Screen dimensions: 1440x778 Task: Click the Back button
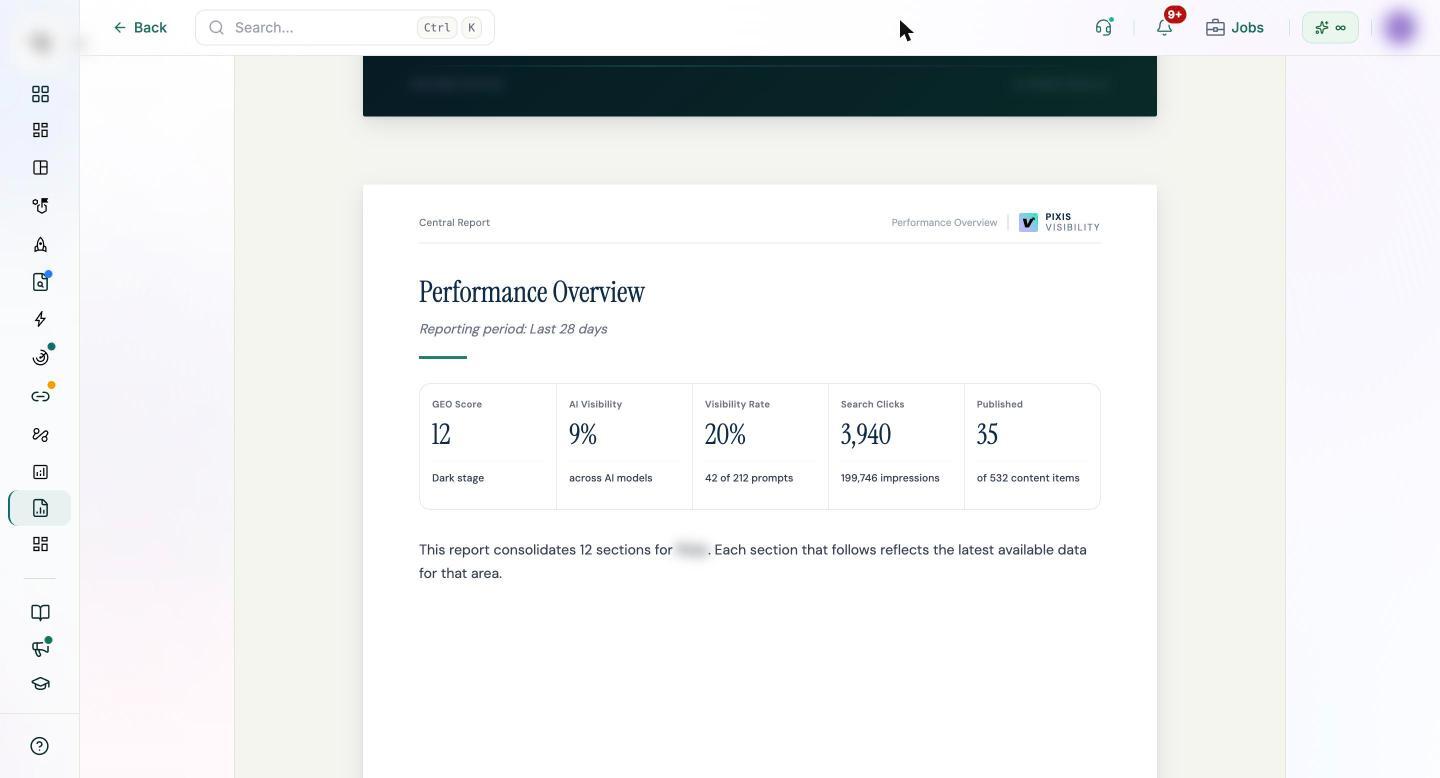pyautogui.click(x=140, y=27)
